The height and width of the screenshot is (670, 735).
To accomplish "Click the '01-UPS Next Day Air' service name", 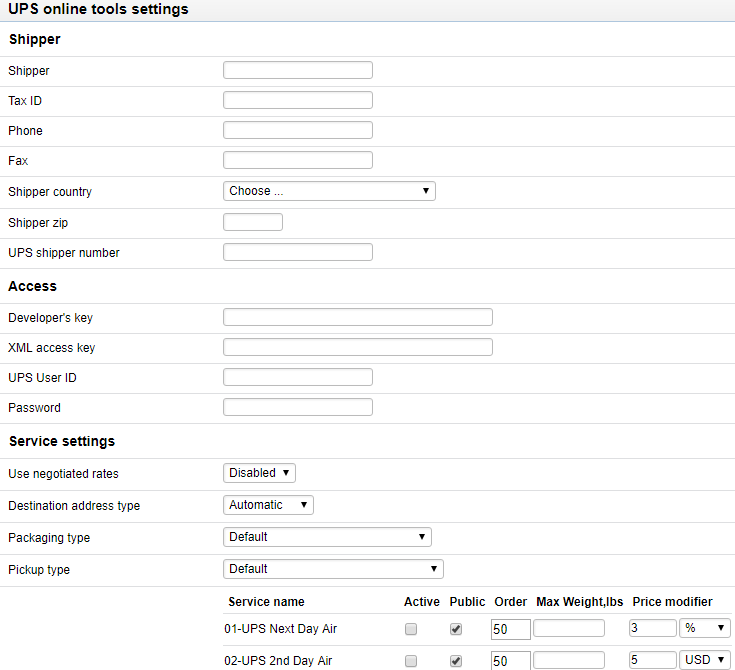I will point(280,629).
